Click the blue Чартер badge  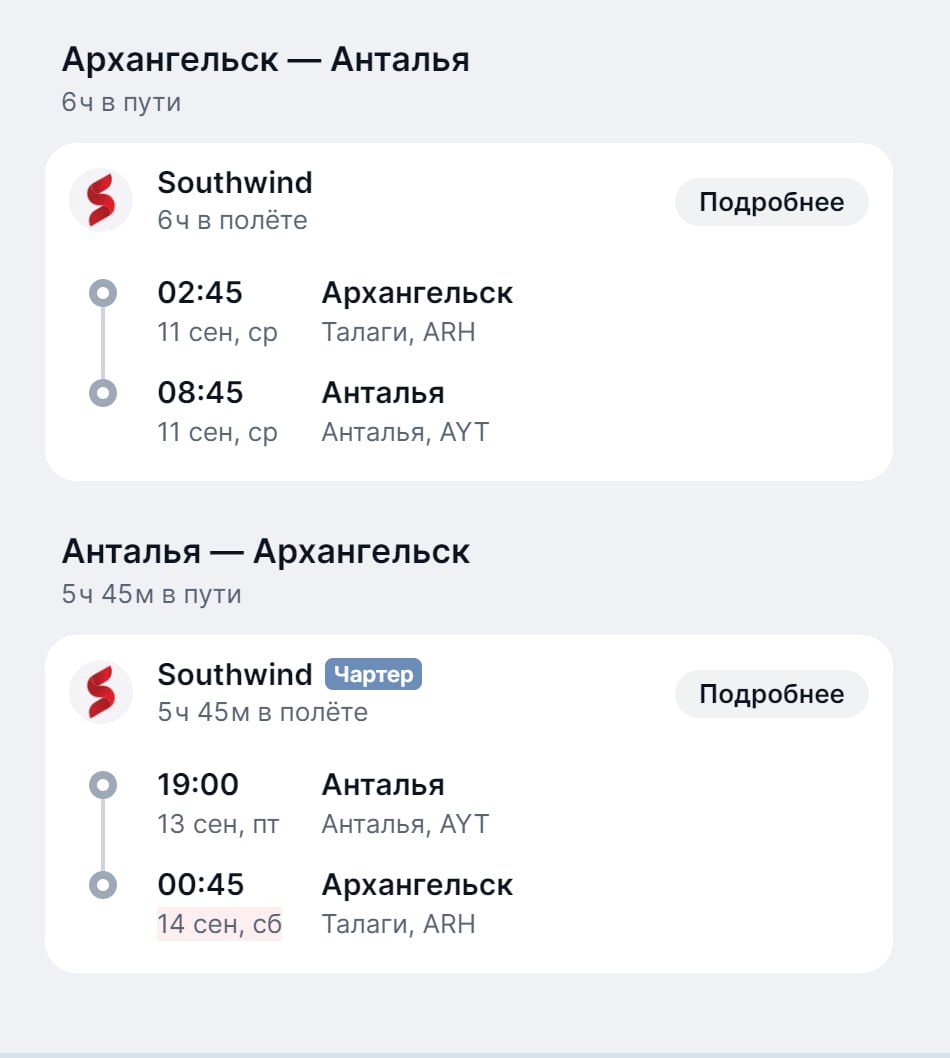tap(373, 674)
